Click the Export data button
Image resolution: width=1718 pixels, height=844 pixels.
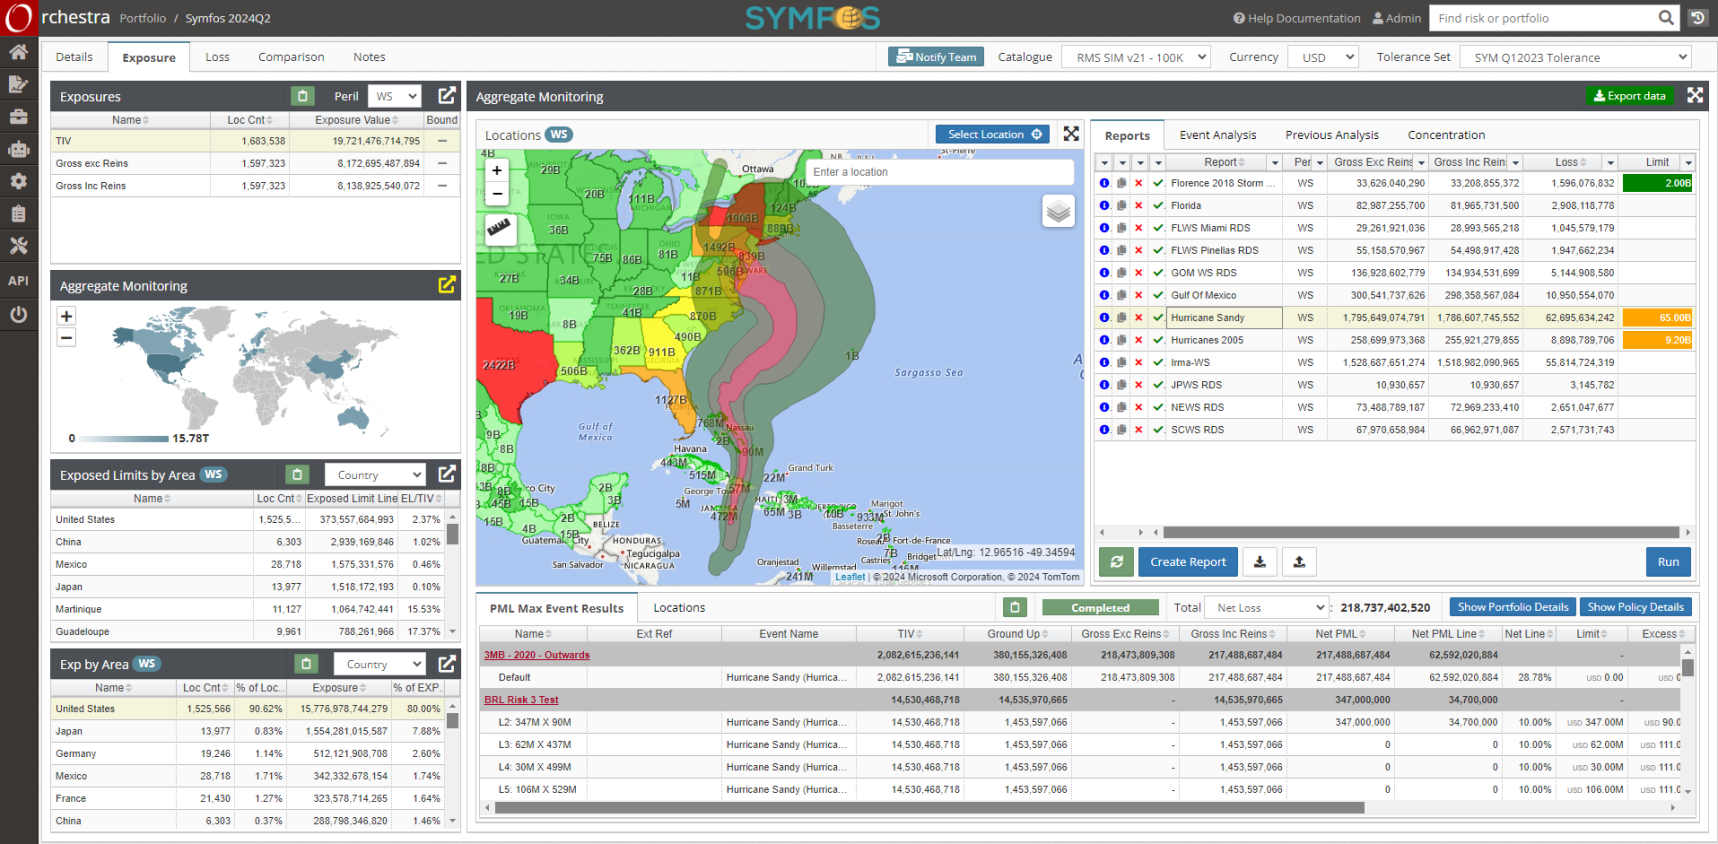[1630, 95]
